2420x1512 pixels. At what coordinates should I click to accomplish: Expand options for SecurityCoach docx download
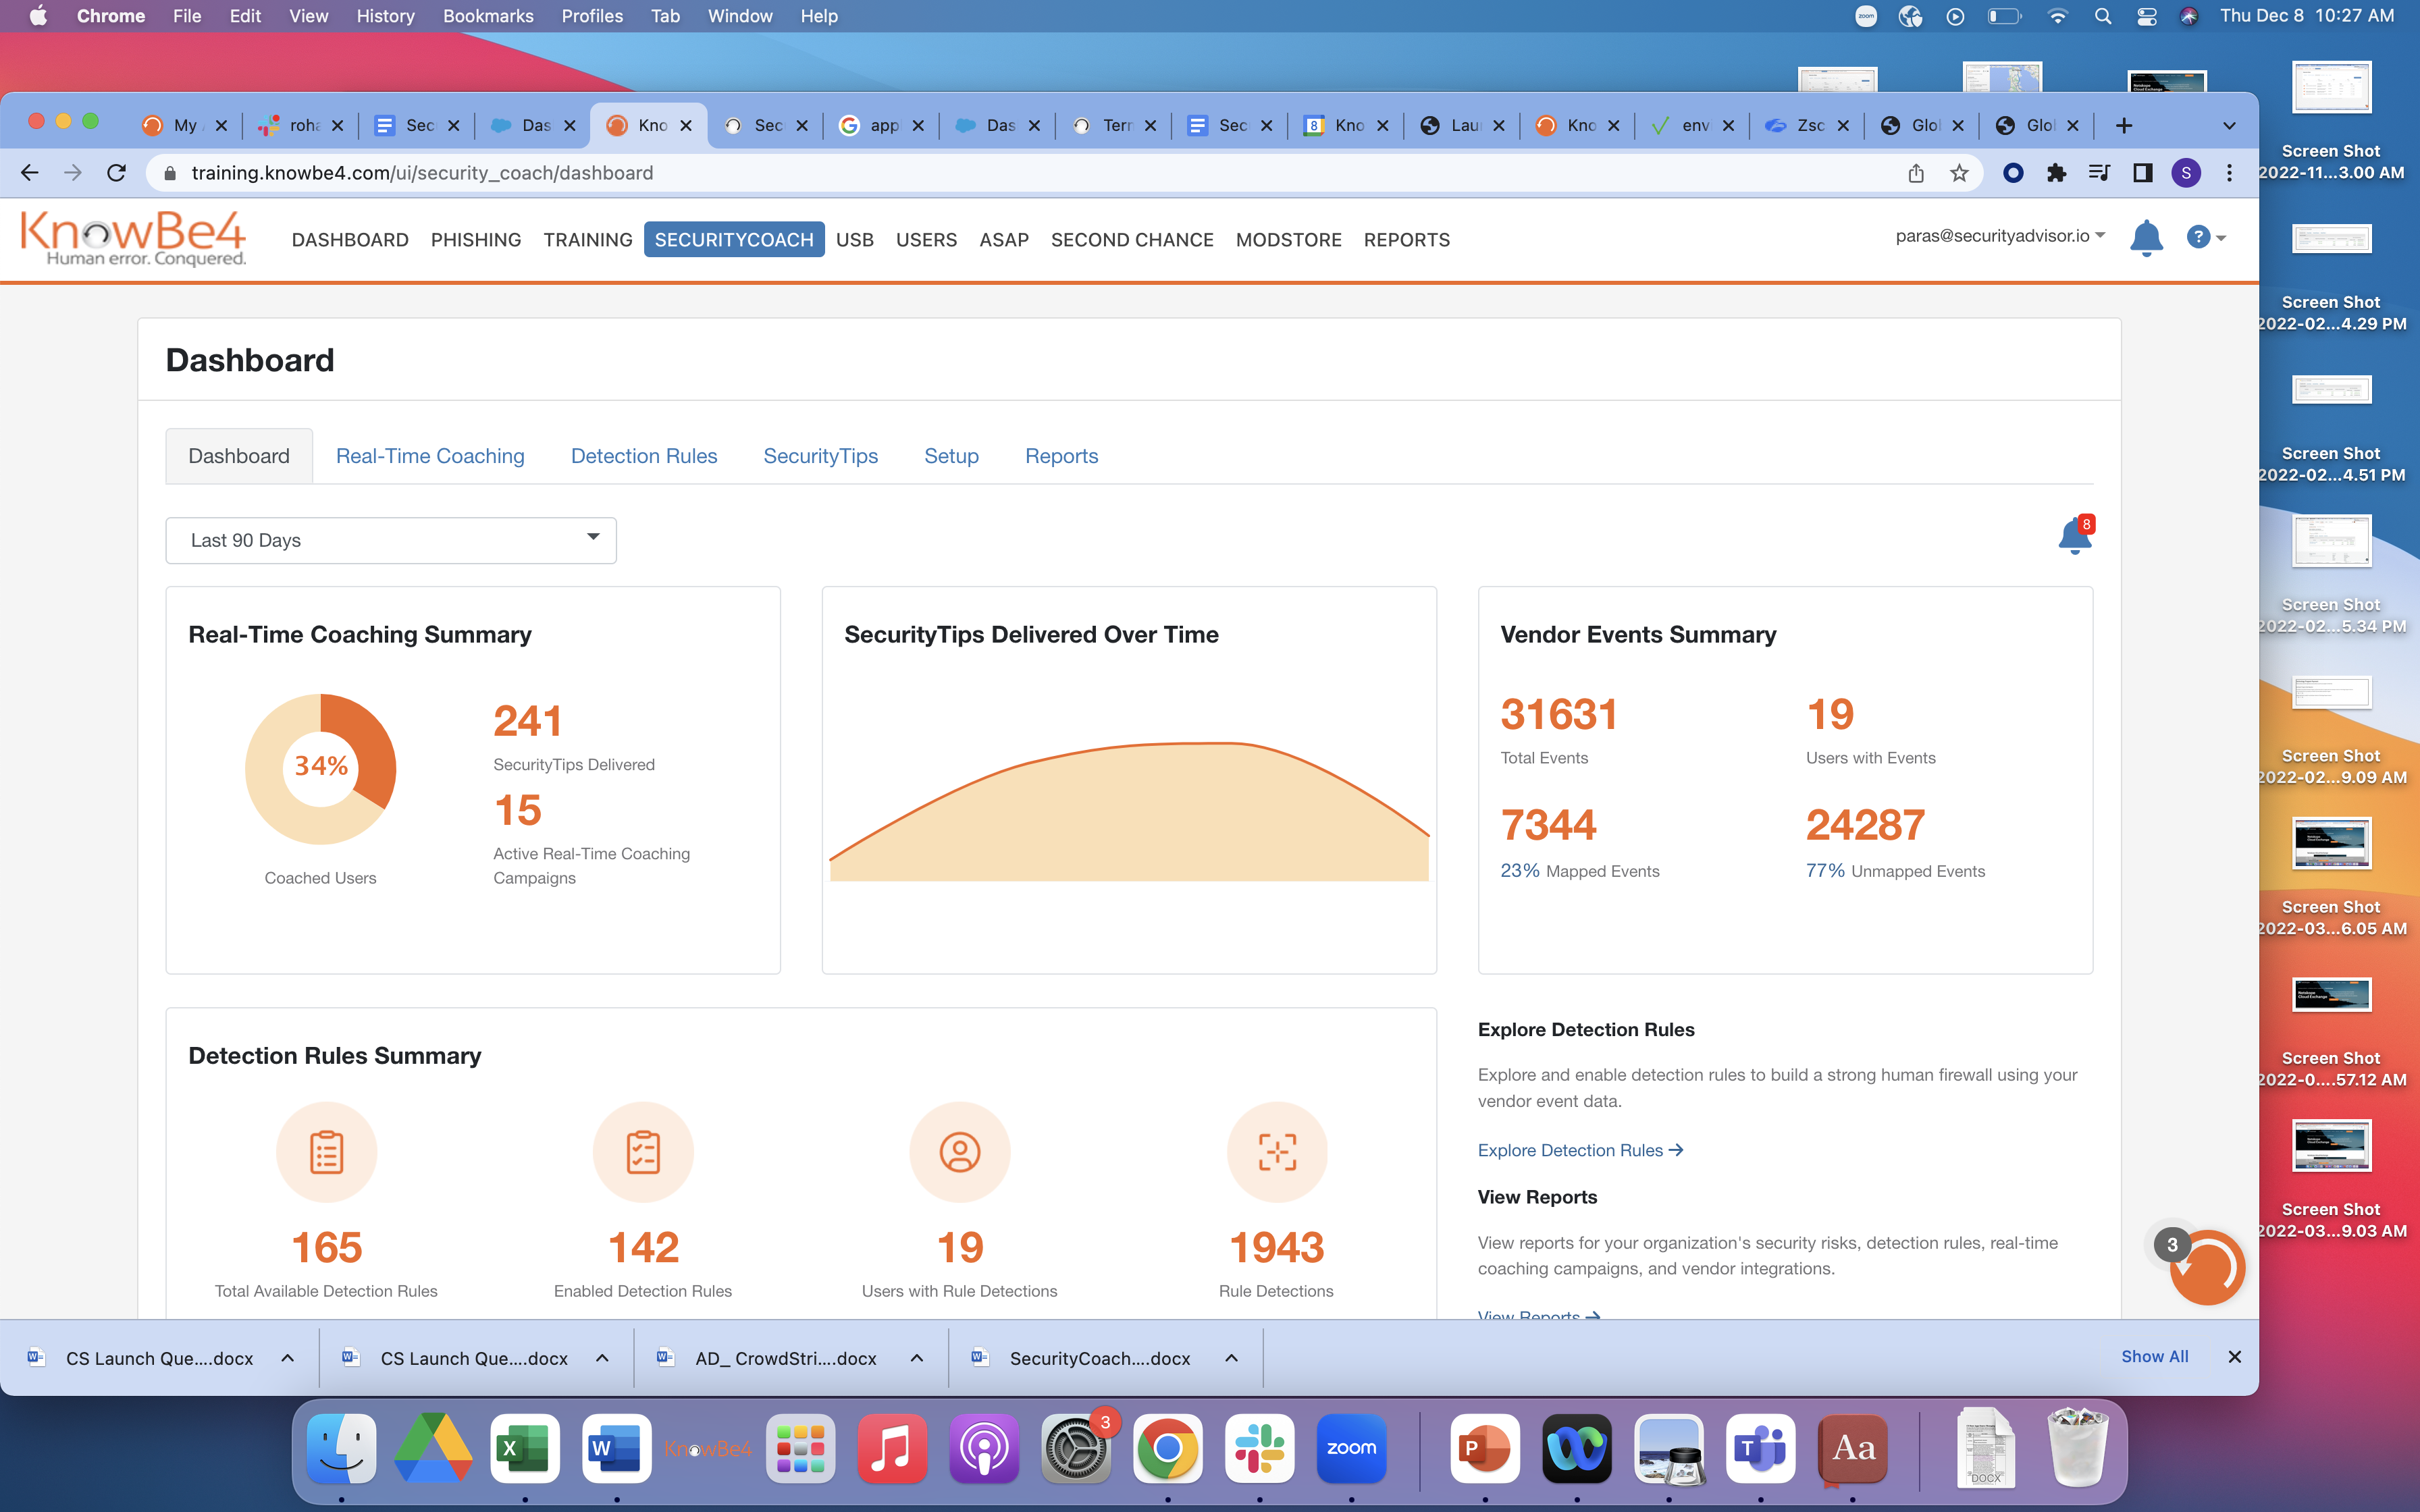coord(1232,1358)
